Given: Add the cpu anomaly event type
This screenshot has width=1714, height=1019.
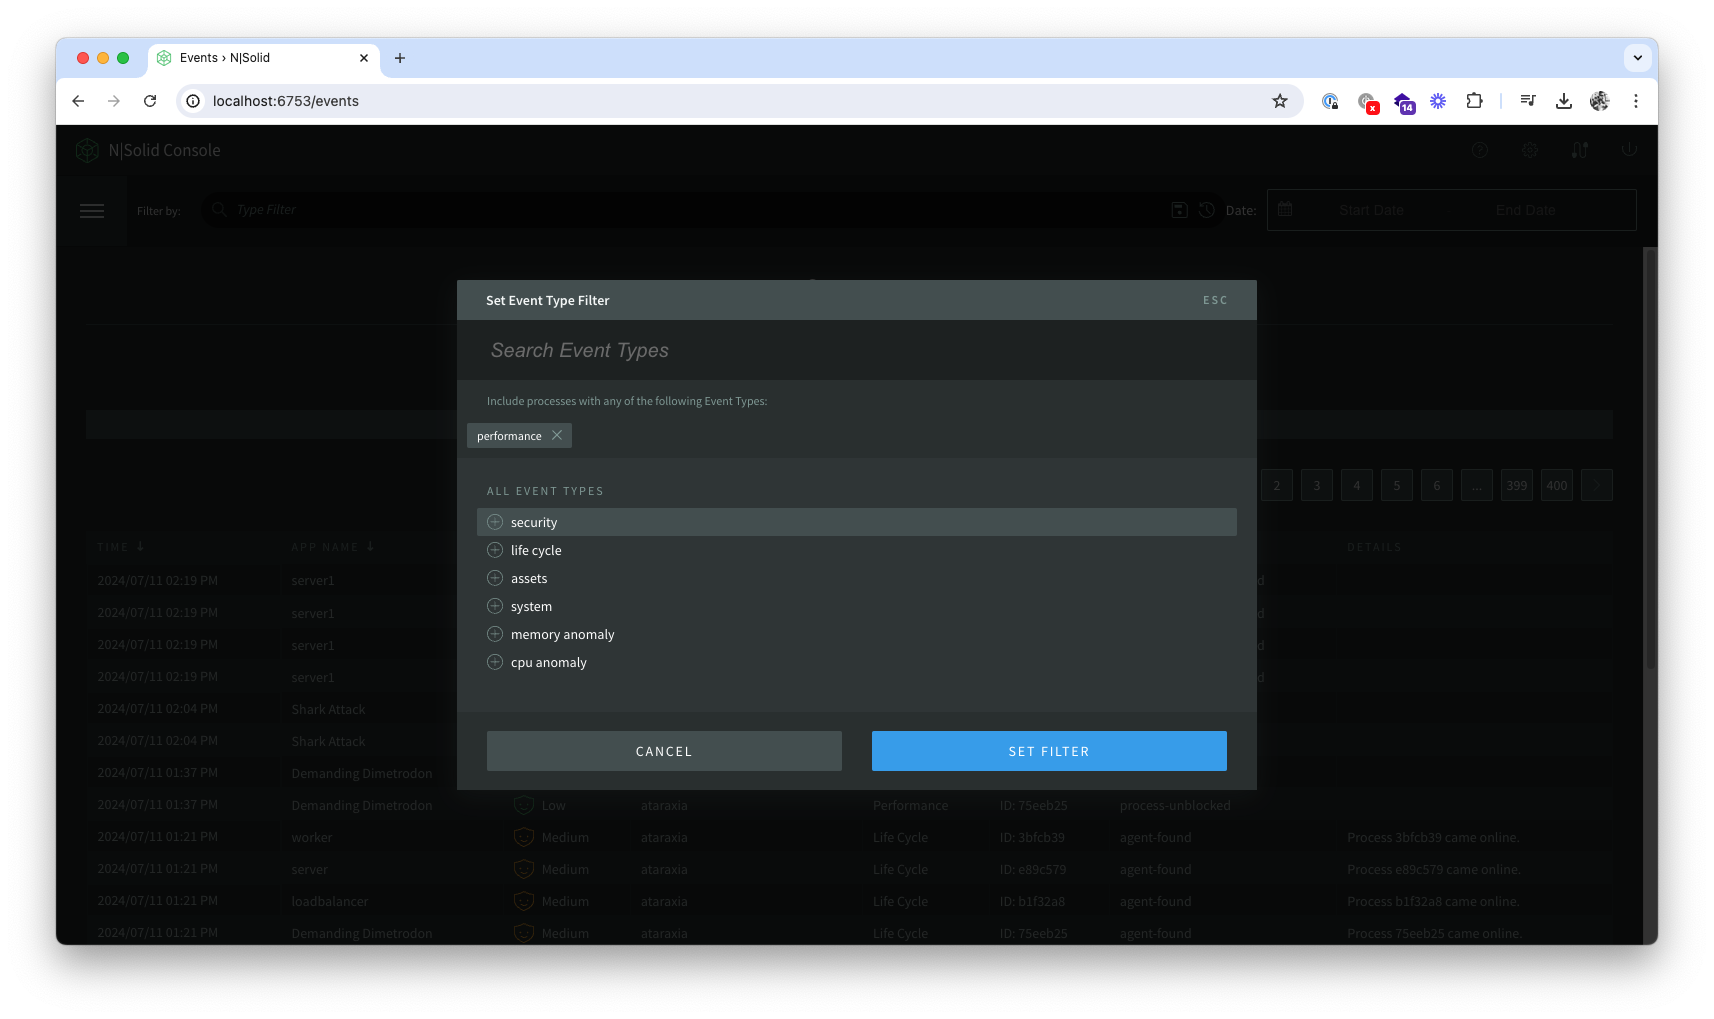Looking at the screenshot, I should point(495,662).
